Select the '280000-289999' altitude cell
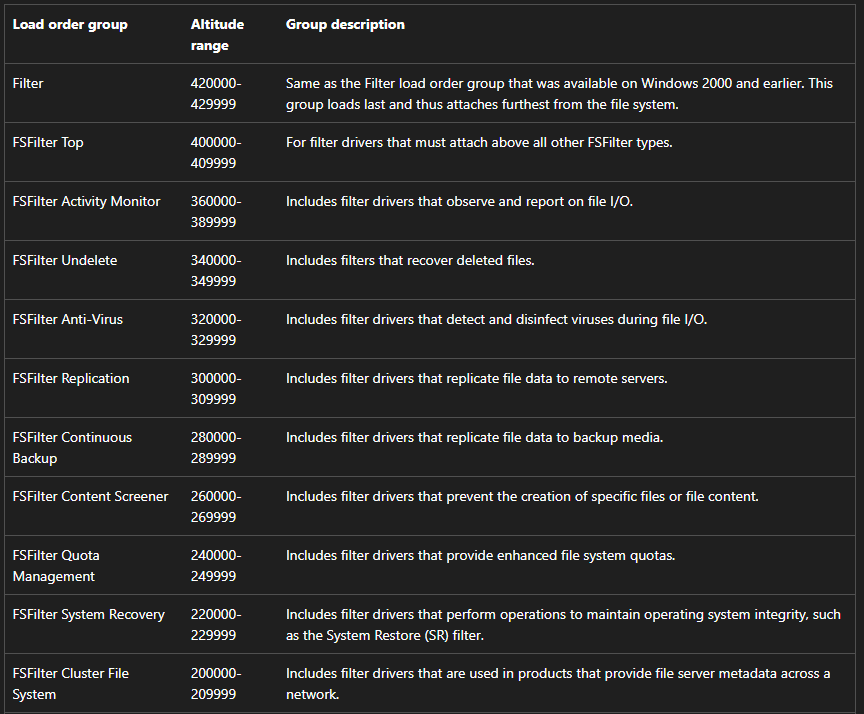Viewport: 864px width, 714px height. (216, 447)
